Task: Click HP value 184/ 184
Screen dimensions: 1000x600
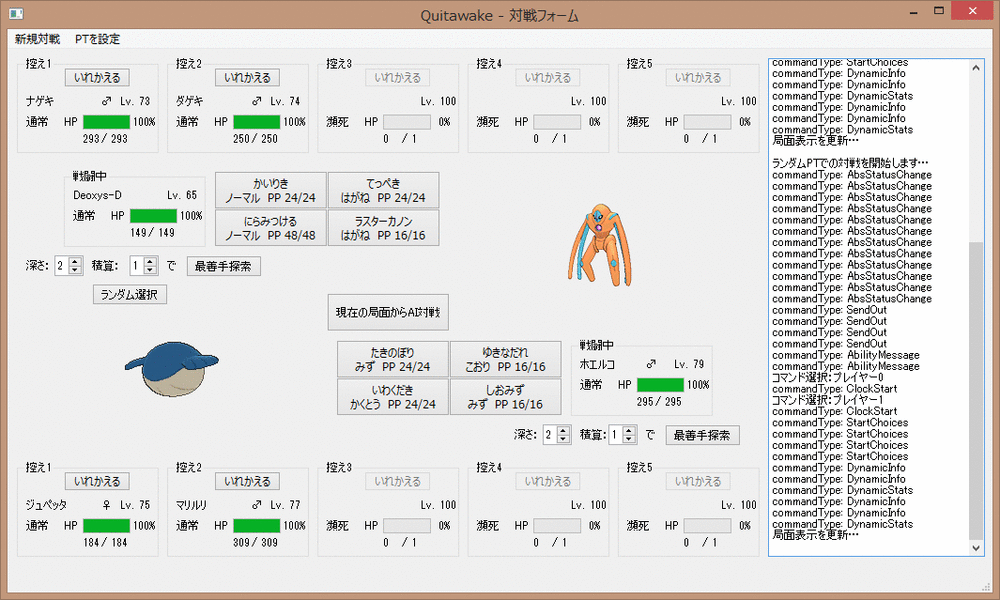Action: pos(105,542)
